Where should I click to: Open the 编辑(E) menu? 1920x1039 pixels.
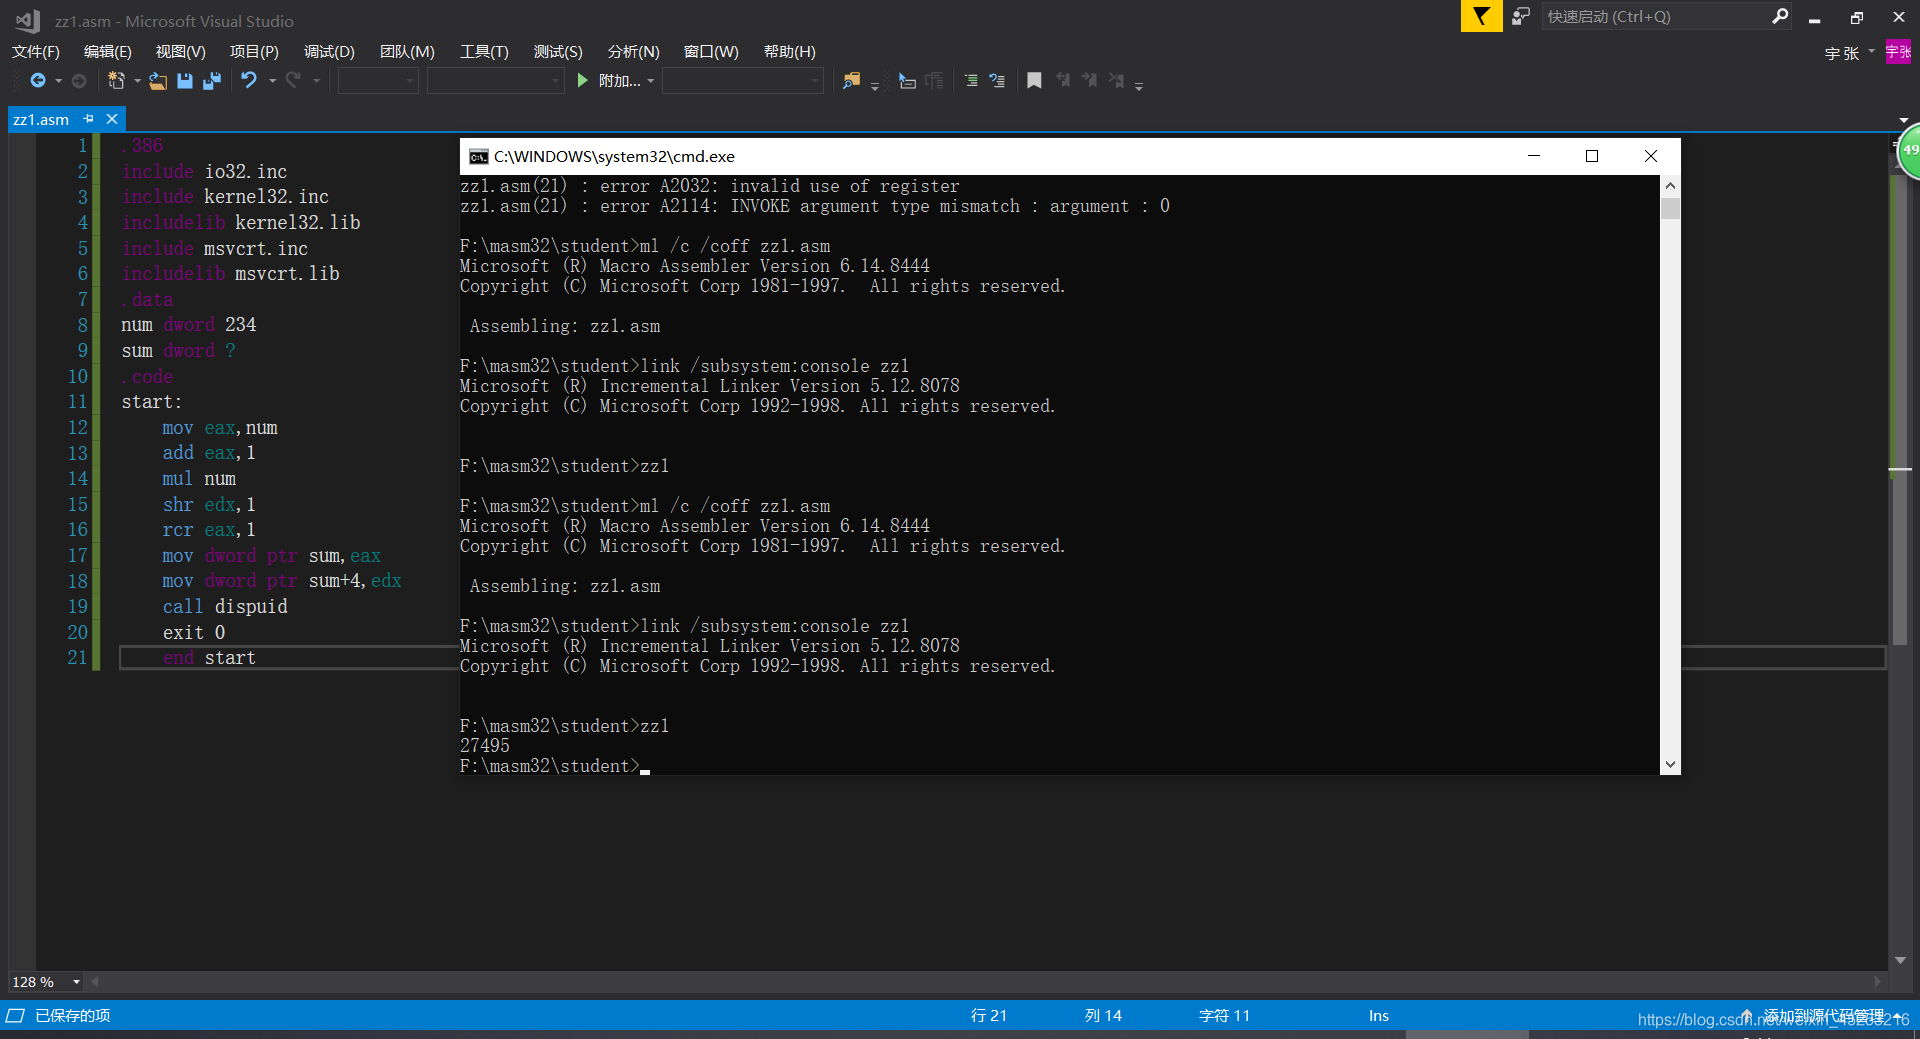(108, 52)
